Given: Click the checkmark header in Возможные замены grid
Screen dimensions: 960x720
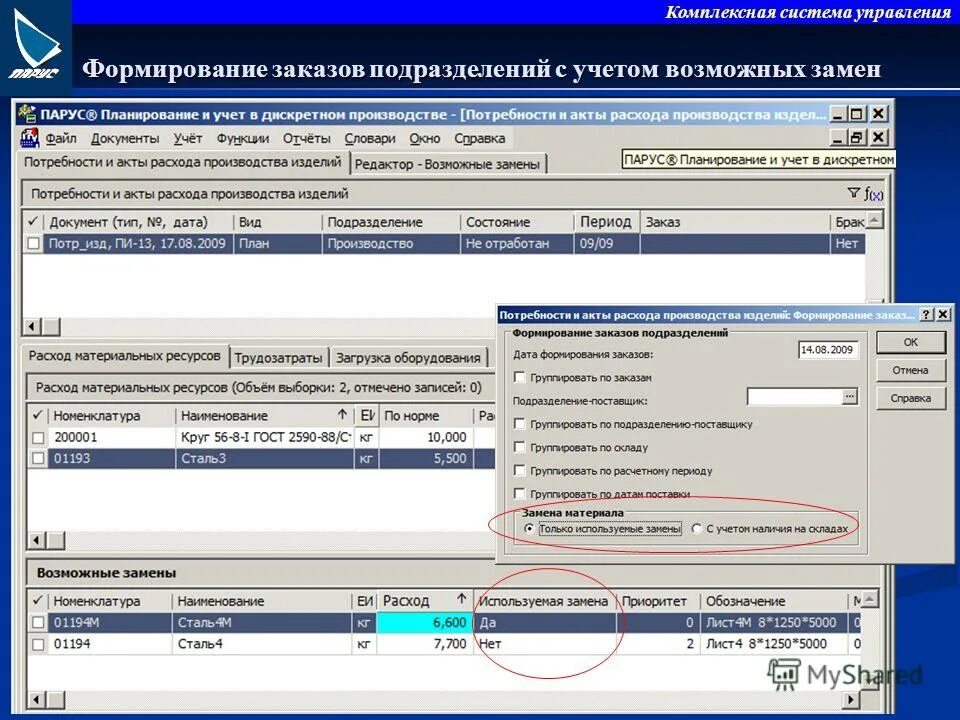Looking at the screenshot, I should tap(37, 602).
